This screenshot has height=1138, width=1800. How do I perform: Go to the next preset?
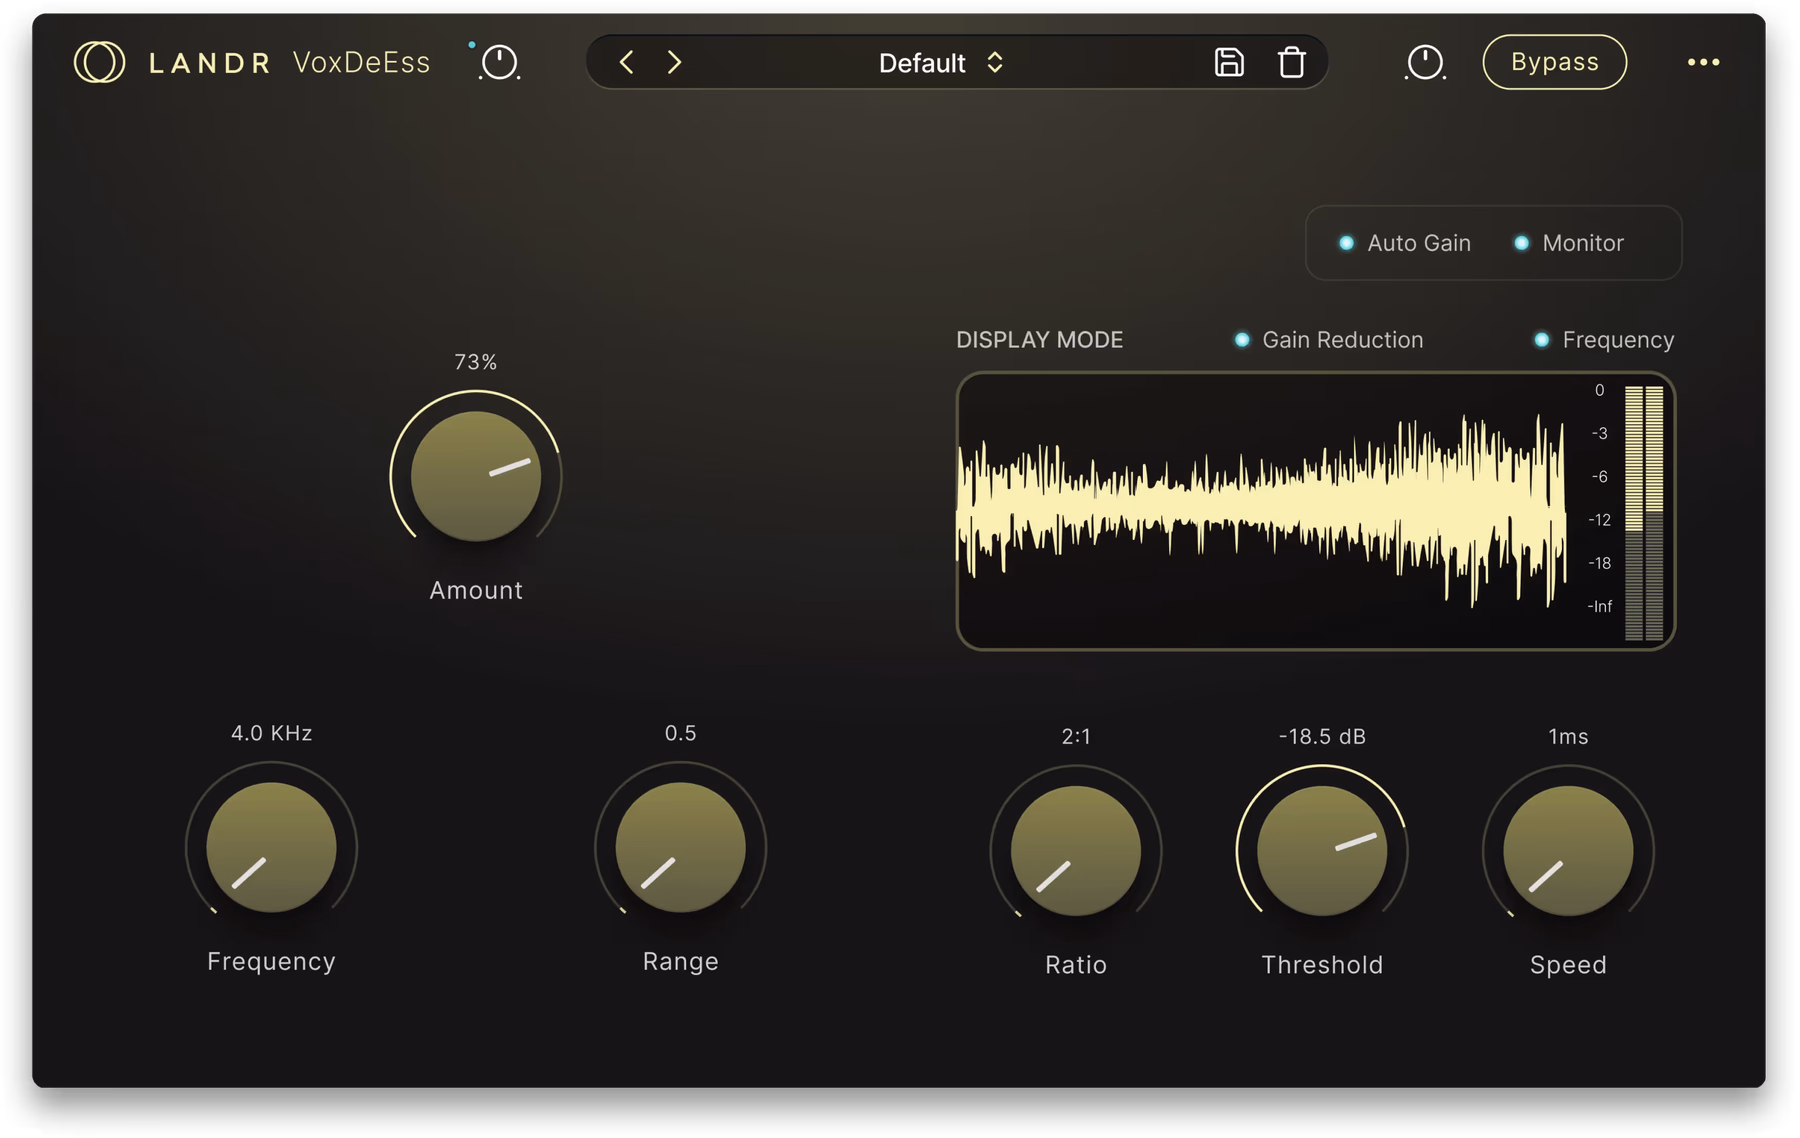675,62
